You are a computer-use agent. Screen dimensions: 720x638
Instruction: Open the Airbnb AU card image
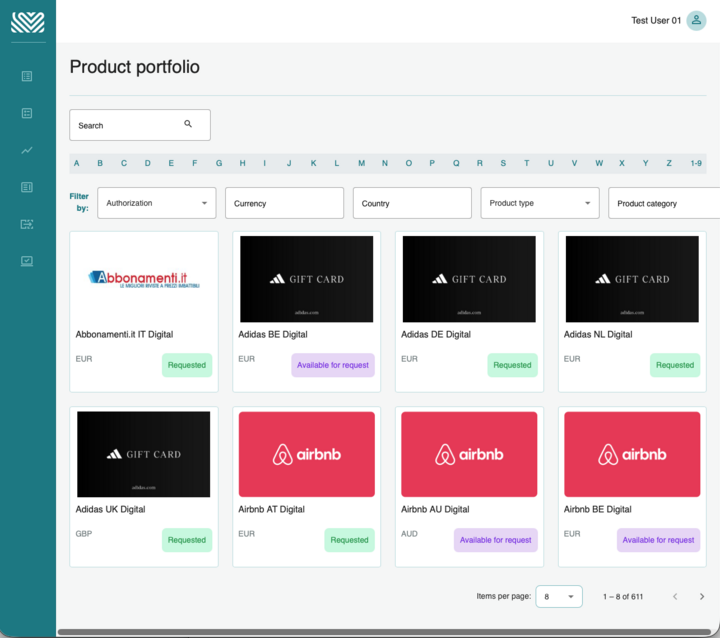469,454
